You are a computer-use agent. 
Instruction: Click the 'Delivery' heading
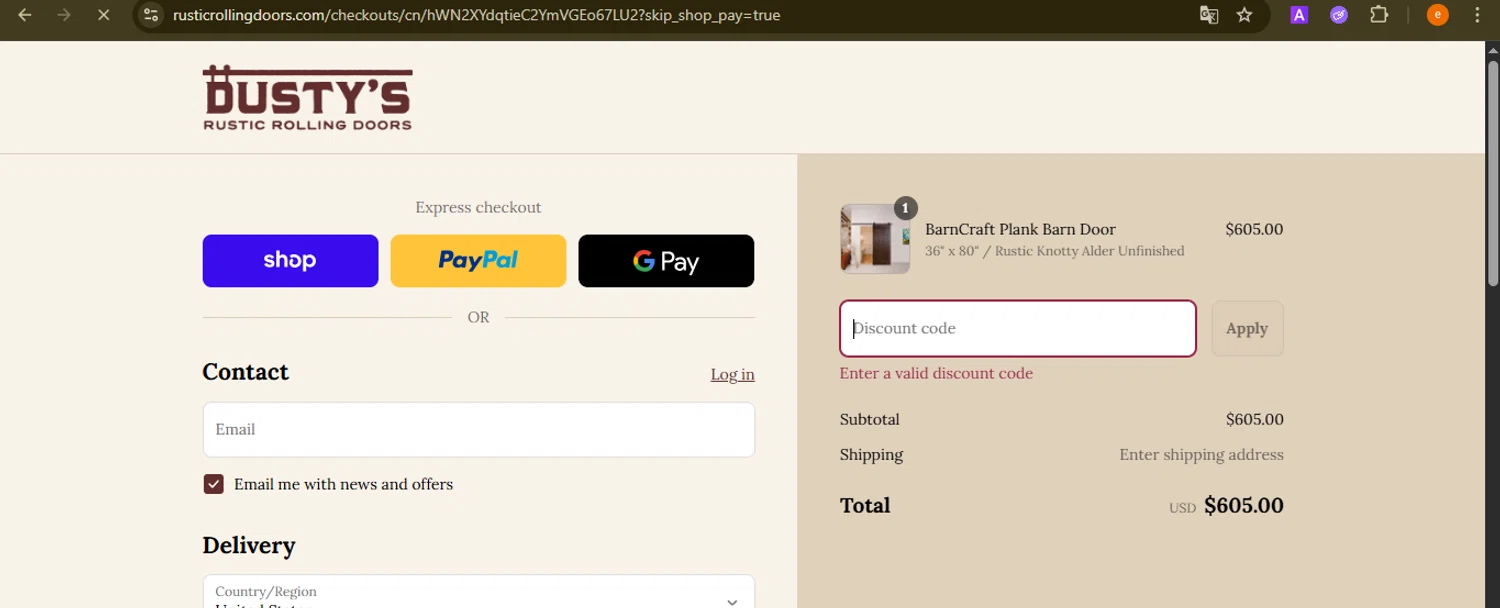click(x=249, y=545)
